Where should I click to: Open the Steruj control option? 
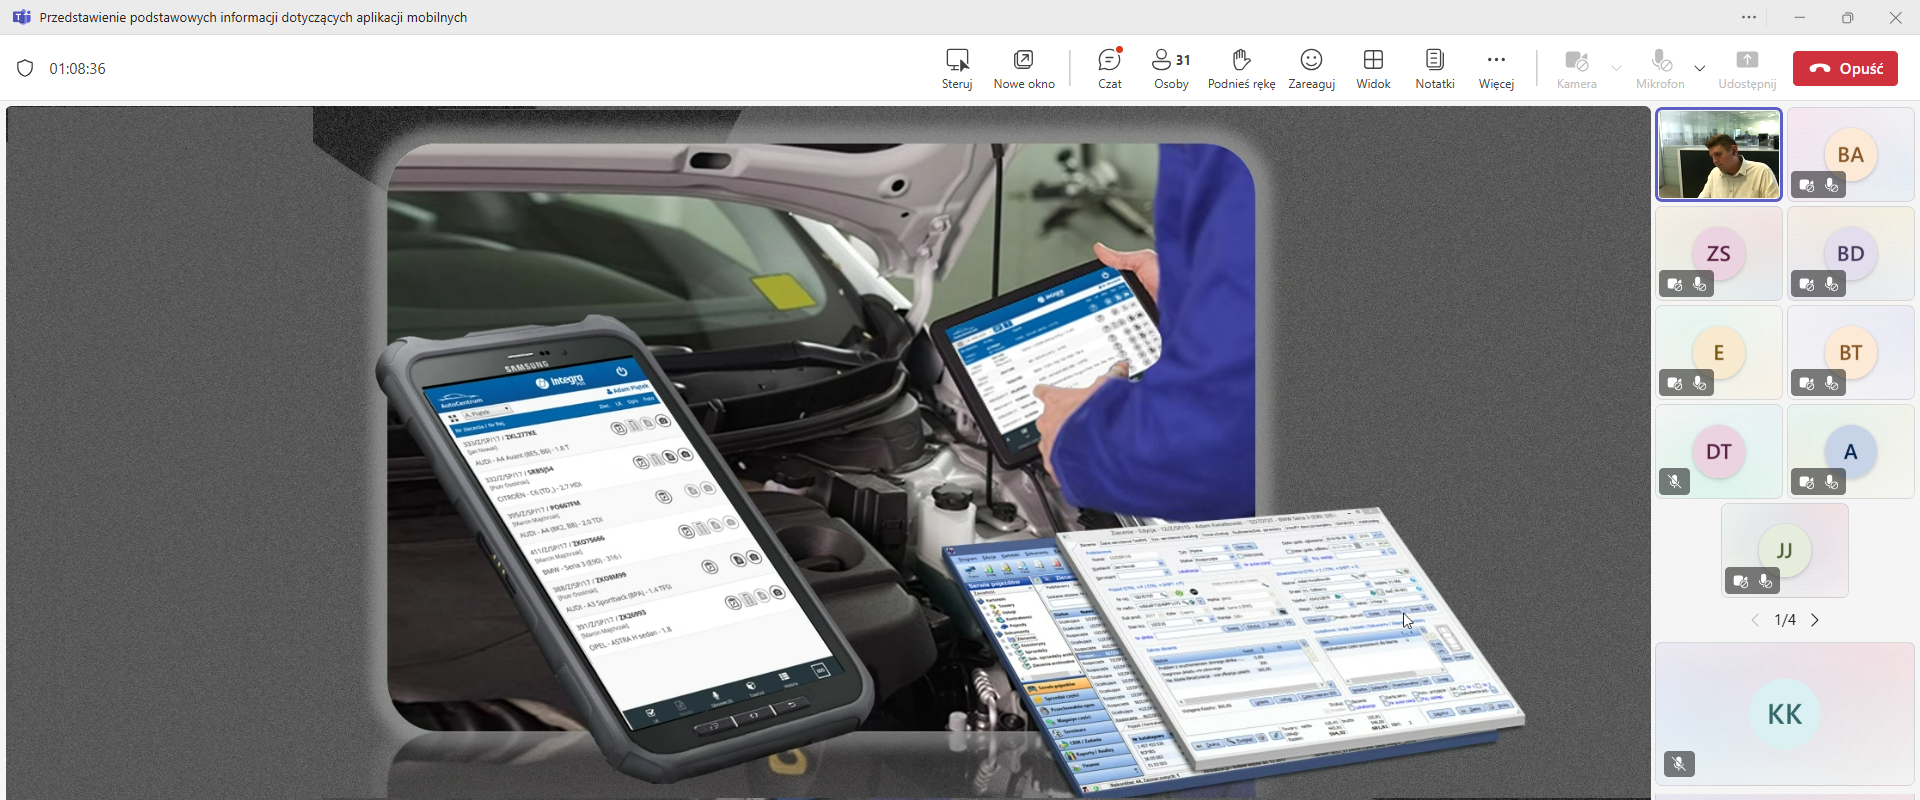[957, 69]
